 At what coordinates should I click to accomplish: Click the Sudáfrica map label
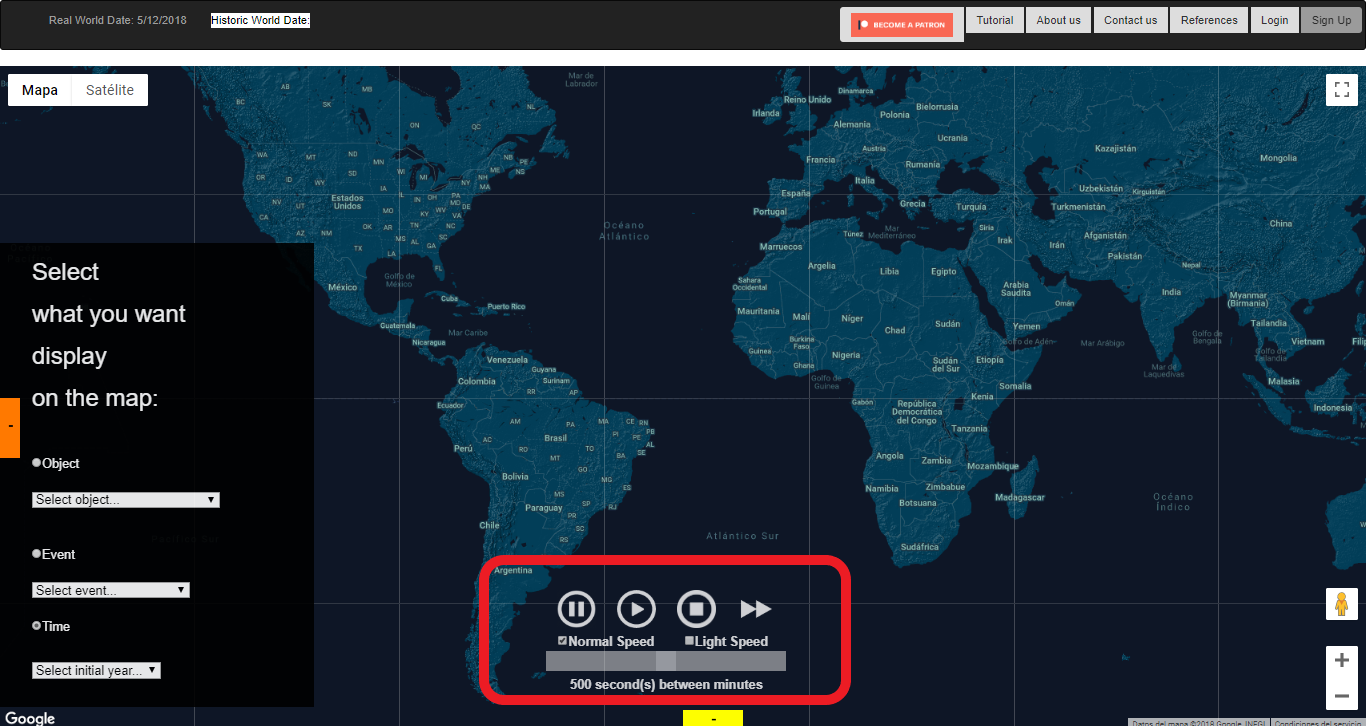click(920, 547)
